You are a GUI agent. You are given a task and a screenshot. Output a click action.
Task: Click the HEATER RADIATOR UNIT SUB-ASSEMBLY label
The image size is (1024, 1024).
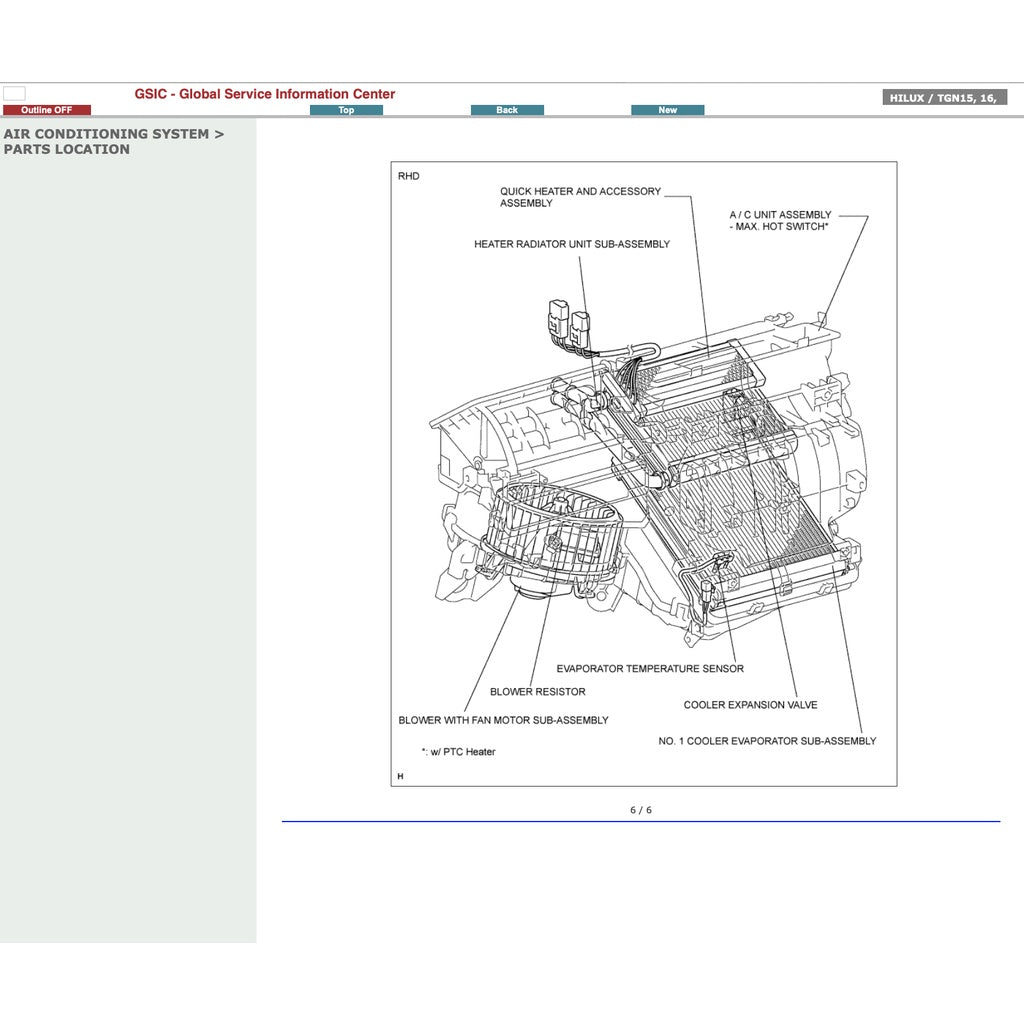click(572, 243)
